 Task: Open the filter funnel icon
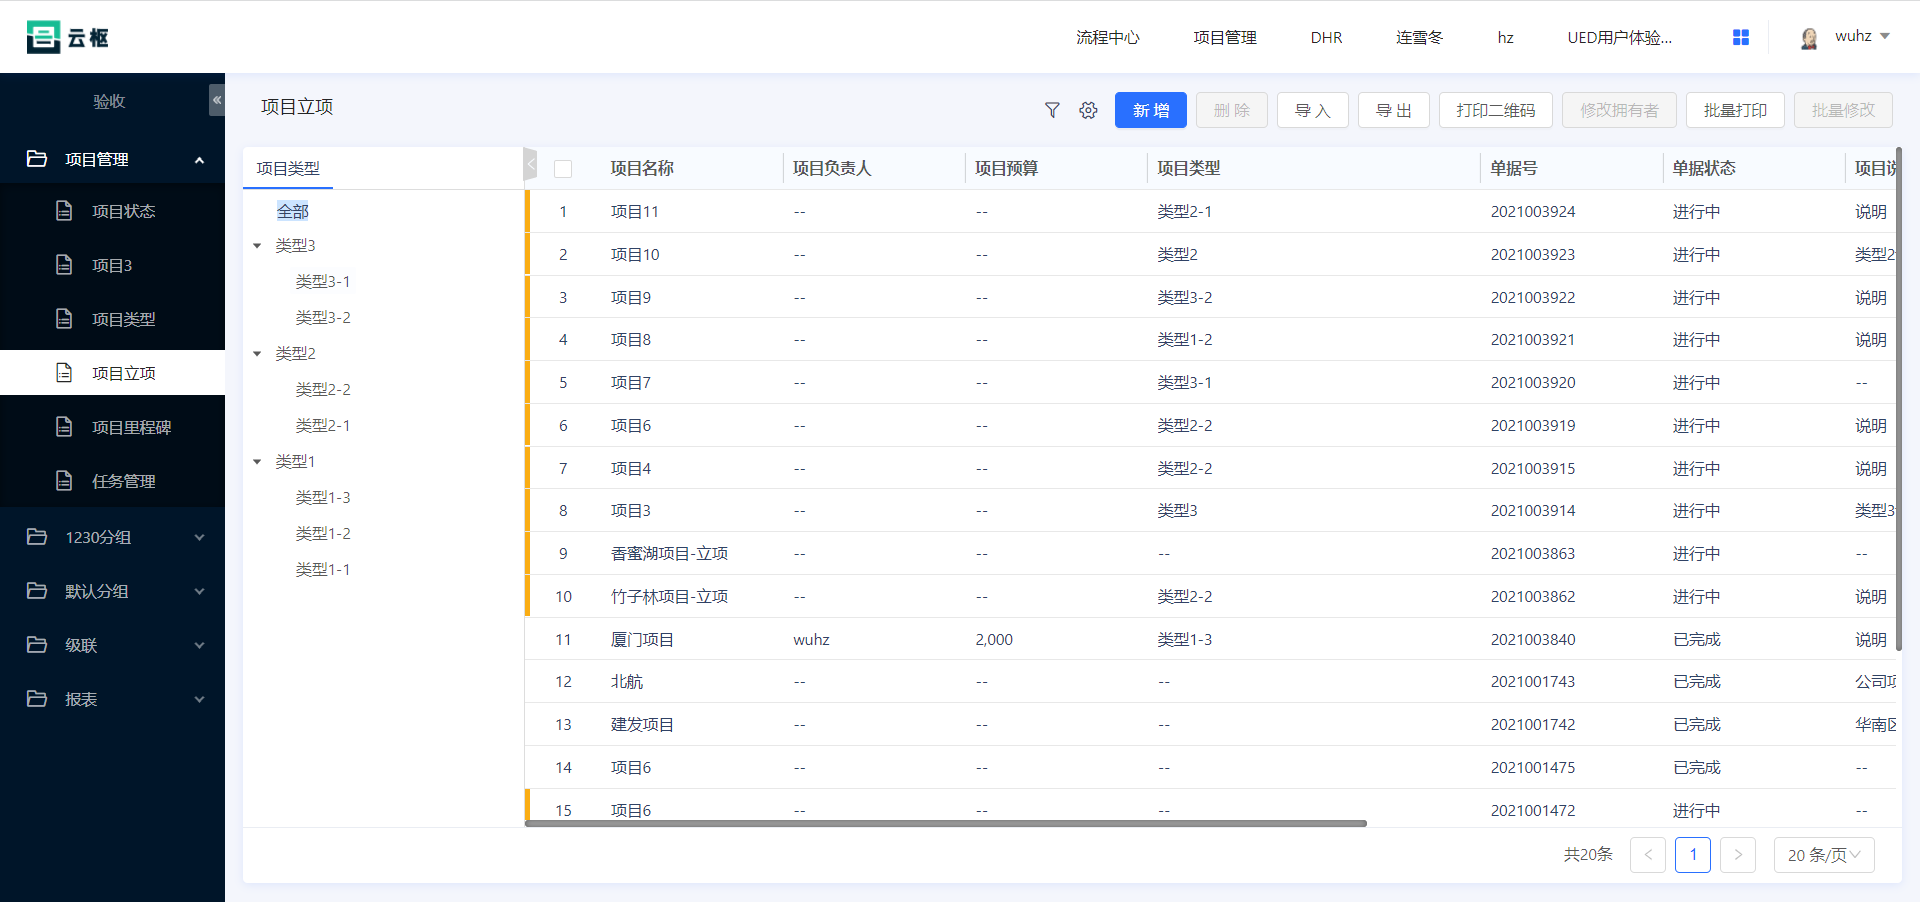pyautogui.click(x=1052, y=110)
